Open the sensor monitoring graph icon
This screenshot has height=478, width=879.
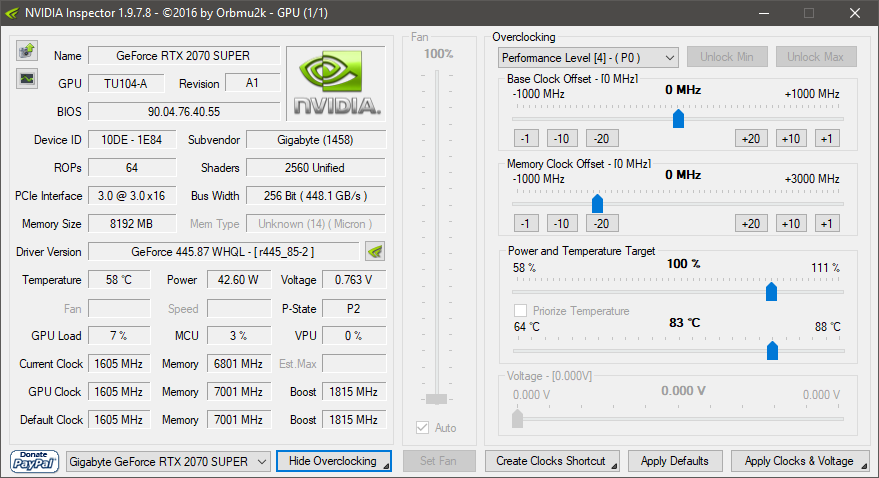(26, 78)
